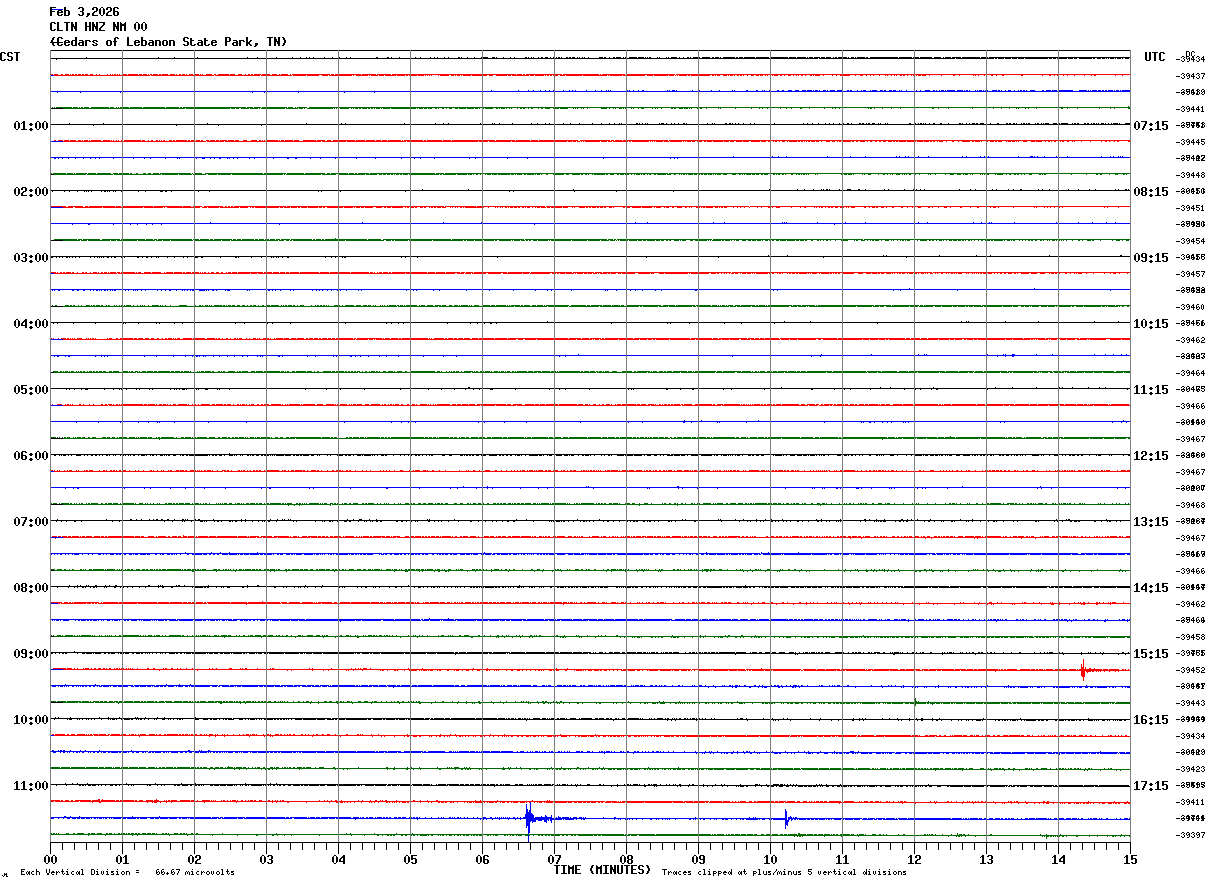The width and height of the screenshot is (1210, 886).
Task: Click the 09:00 CST time label
Action: coord(31,653)
